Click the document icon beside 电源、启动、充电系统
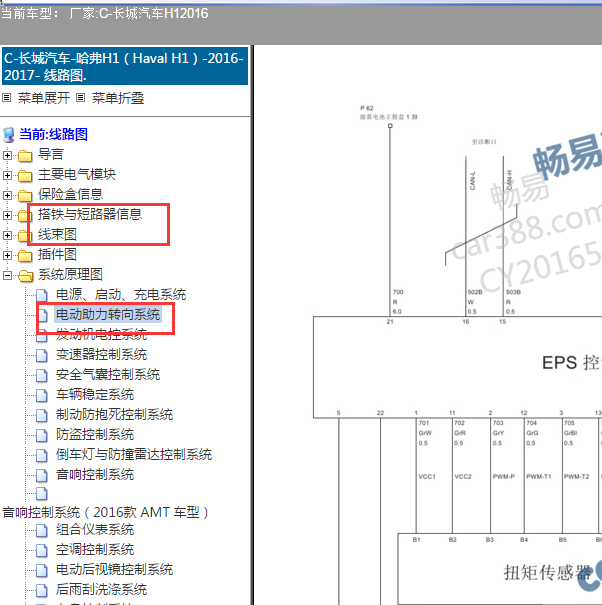 coord(42,295)
